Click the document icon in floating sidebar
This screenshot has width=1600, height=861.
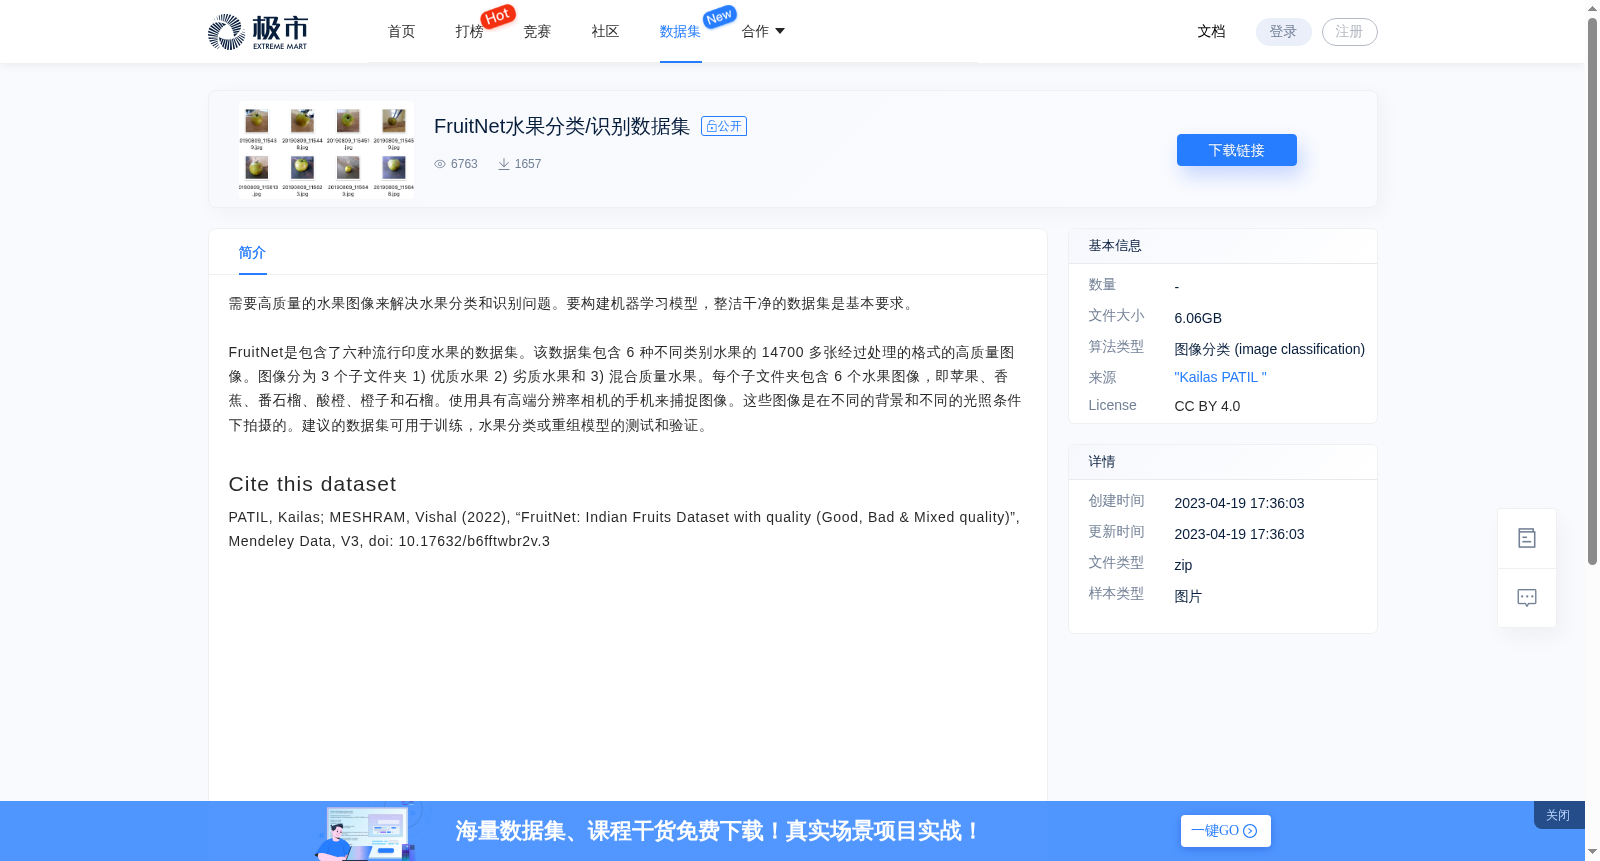(1526, 538)
